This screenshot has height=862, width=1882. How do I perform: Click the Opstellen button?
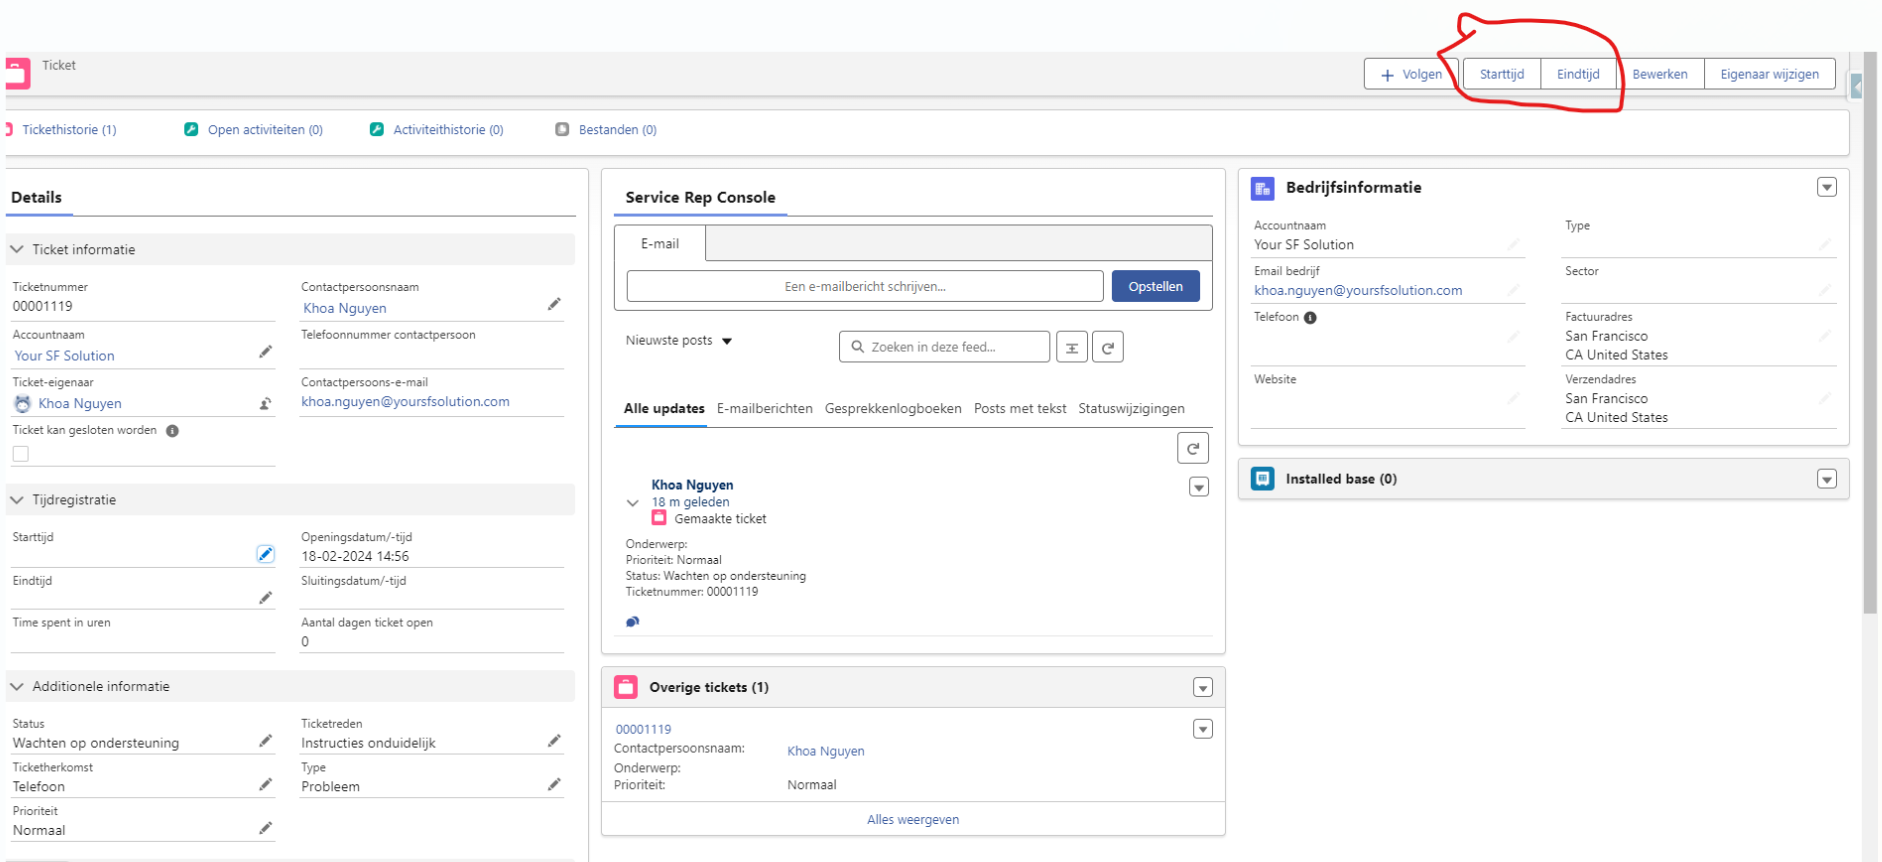pyautogui.click(x=1155, y=286)
